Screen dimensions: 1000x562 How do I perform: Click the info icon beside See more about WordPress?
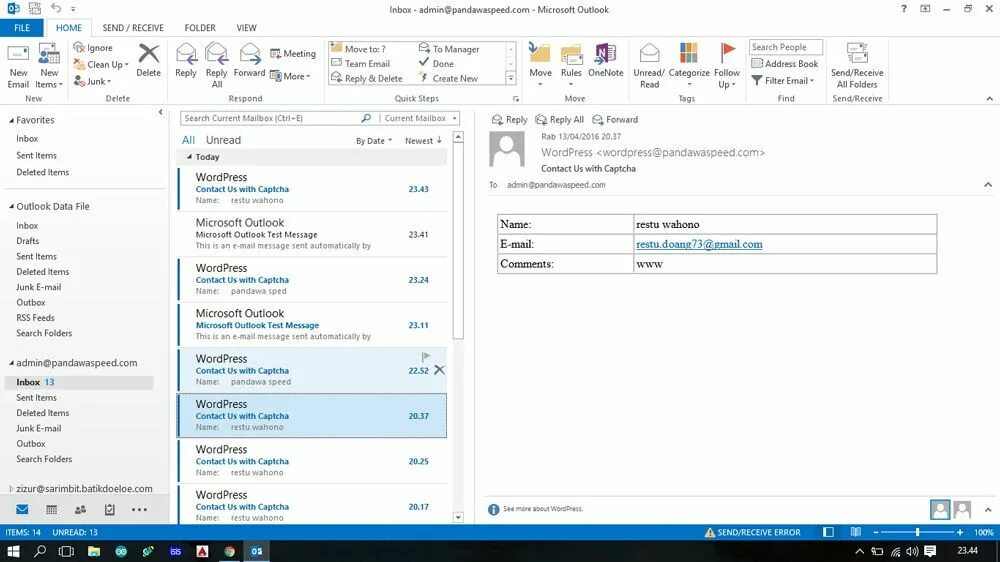tap(494, 509)
